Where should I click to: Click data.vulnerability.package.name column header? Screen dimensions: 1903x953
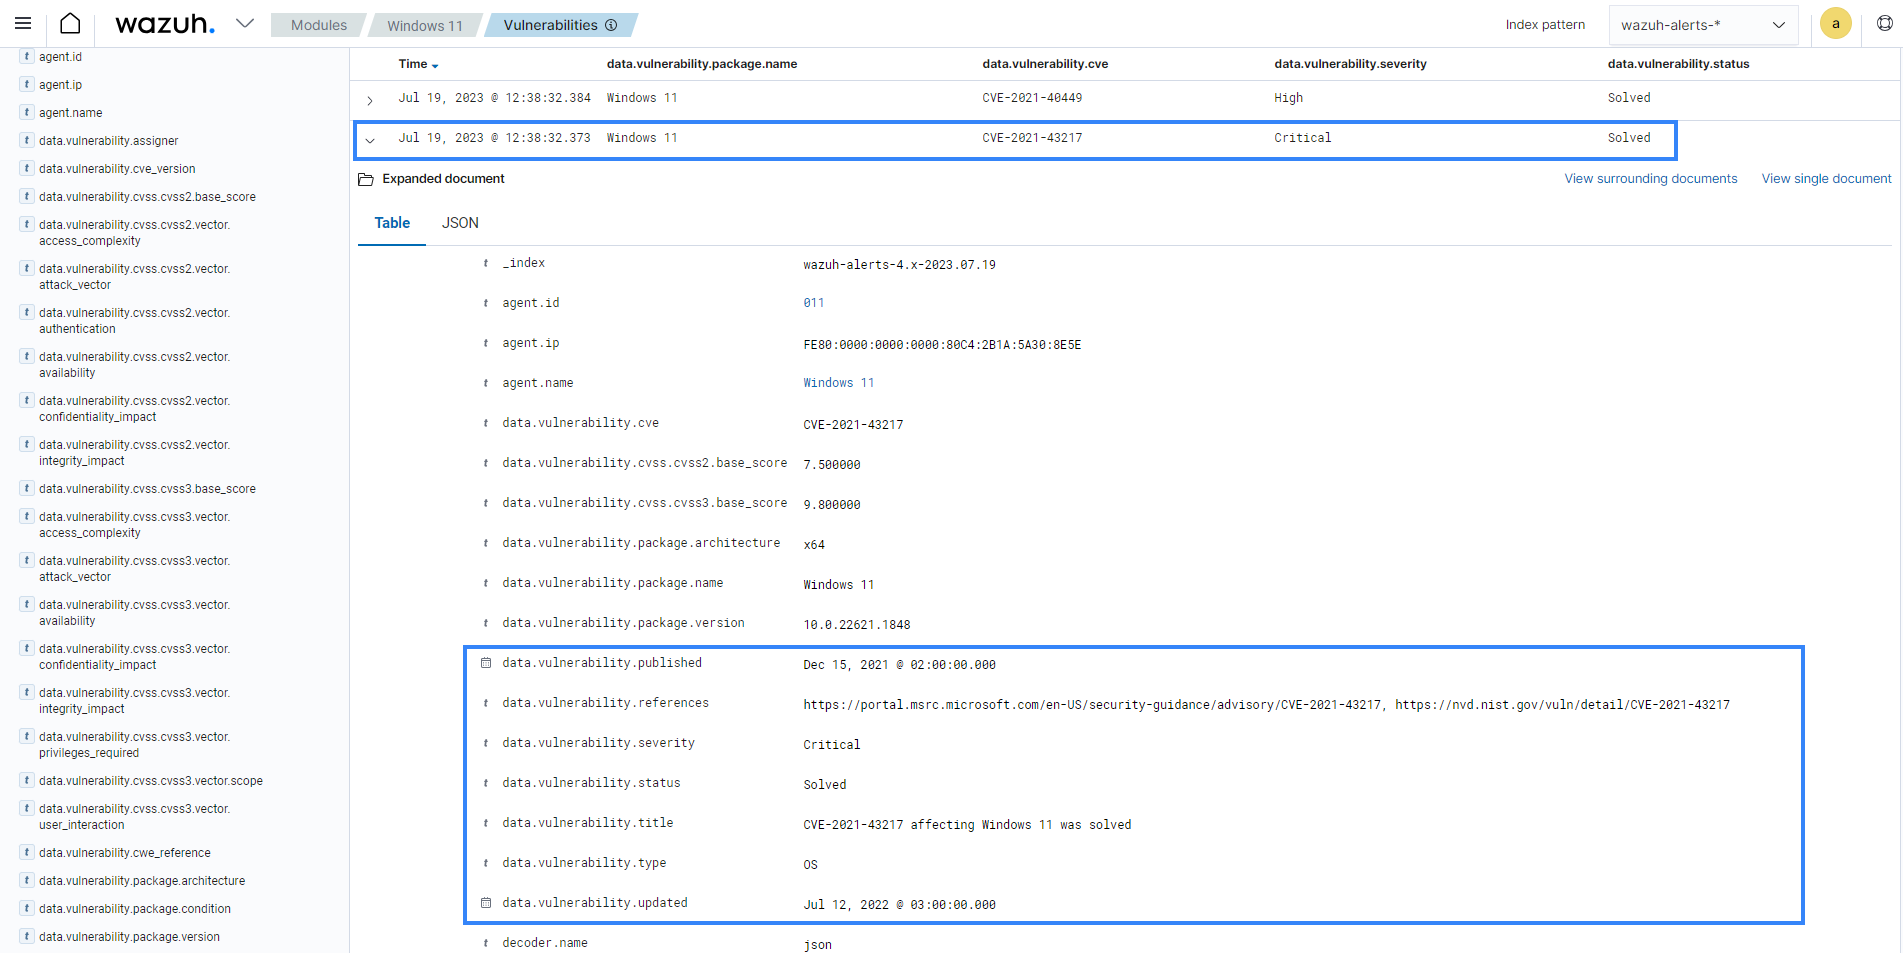click(702, 64)
